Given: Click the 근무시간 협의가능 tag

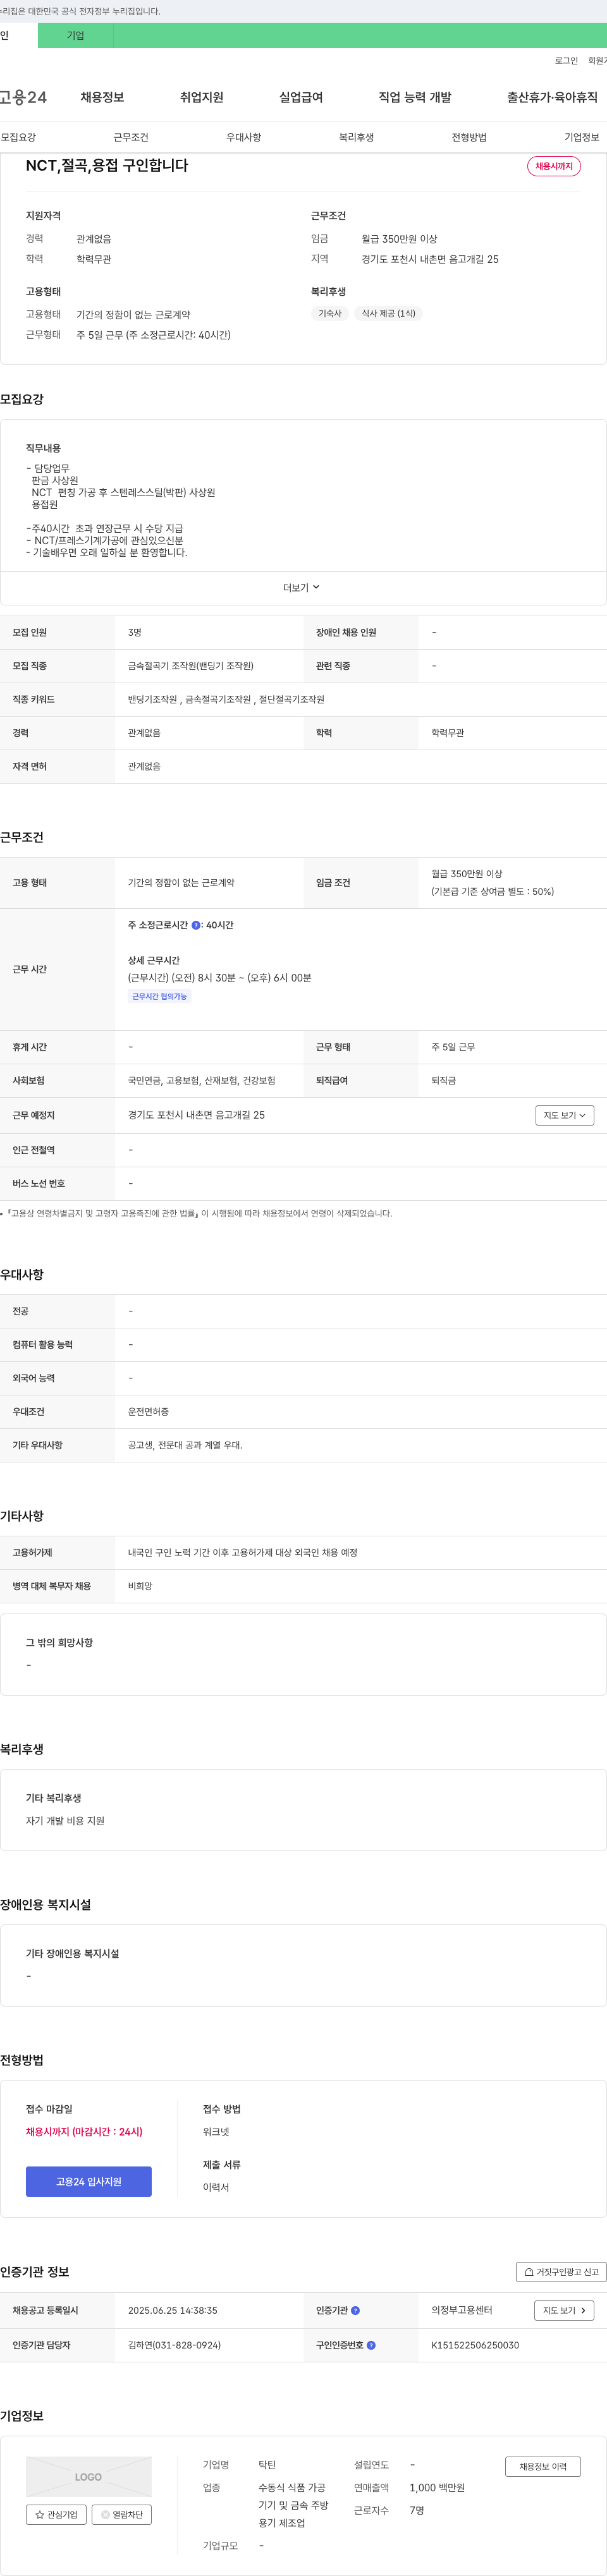Looking at the screenshot, I should point(160,996).
